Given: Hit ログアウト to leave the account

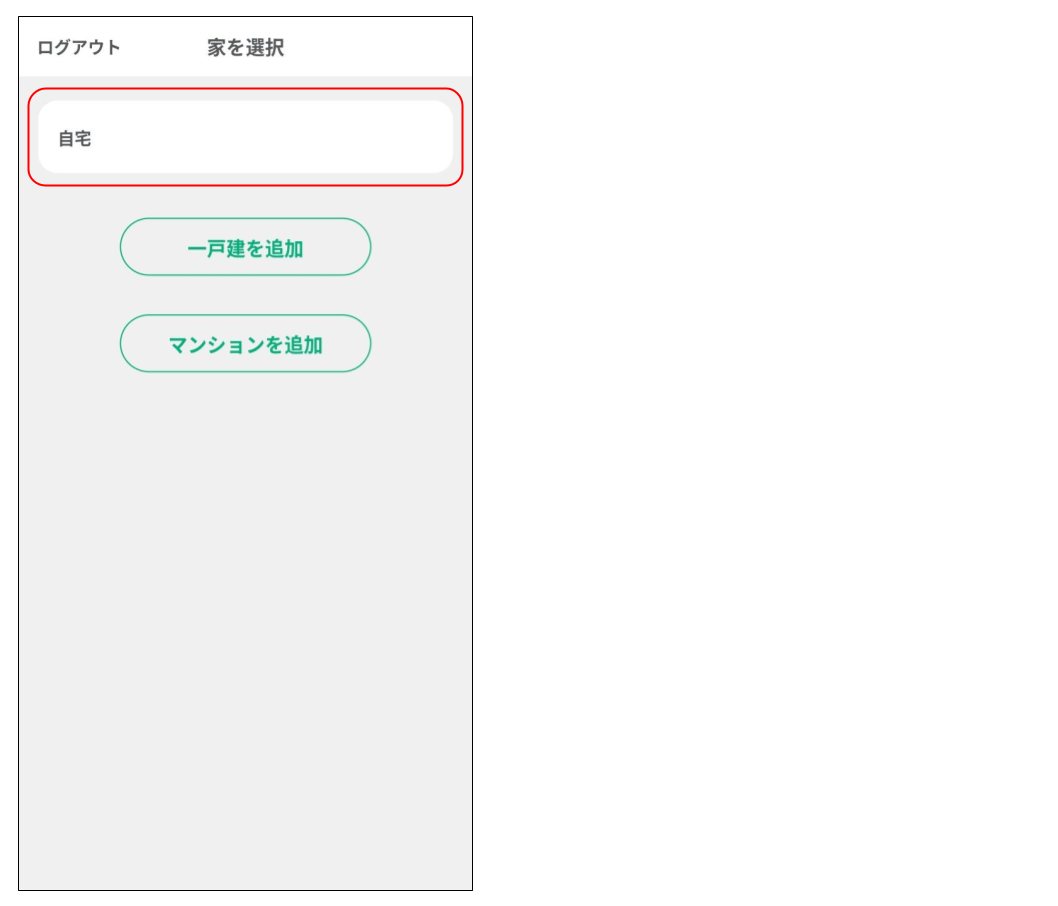Looking at the screenshot, I should click(x=79, y=48).
